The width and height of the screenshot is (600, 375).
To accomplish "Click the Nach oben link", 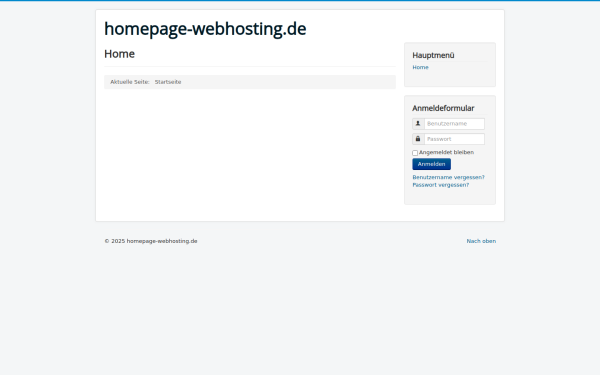I will 481,241.
